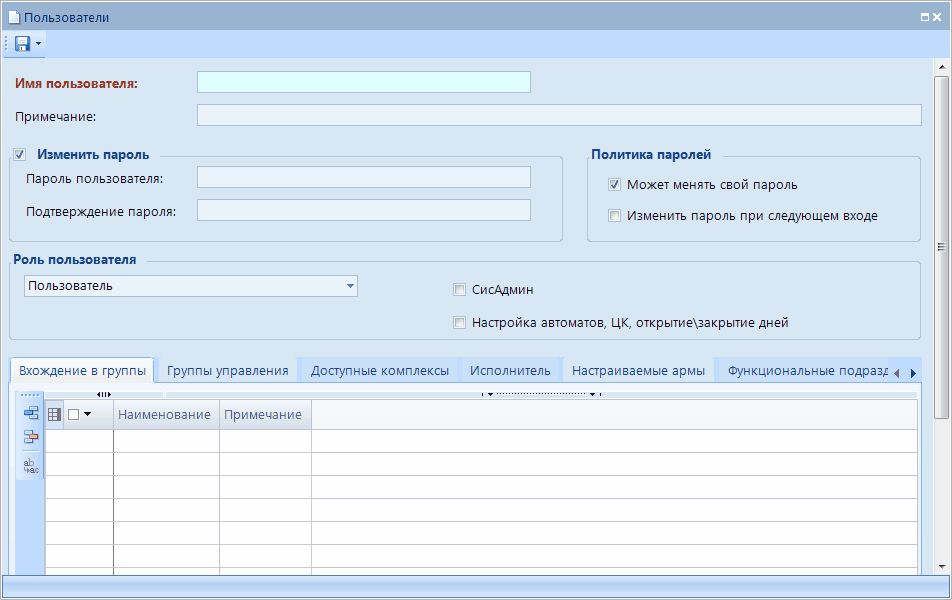This screenshot has height=600, width=952.
Task: Click the Save floppy disk icon
Action: (22, 44)
